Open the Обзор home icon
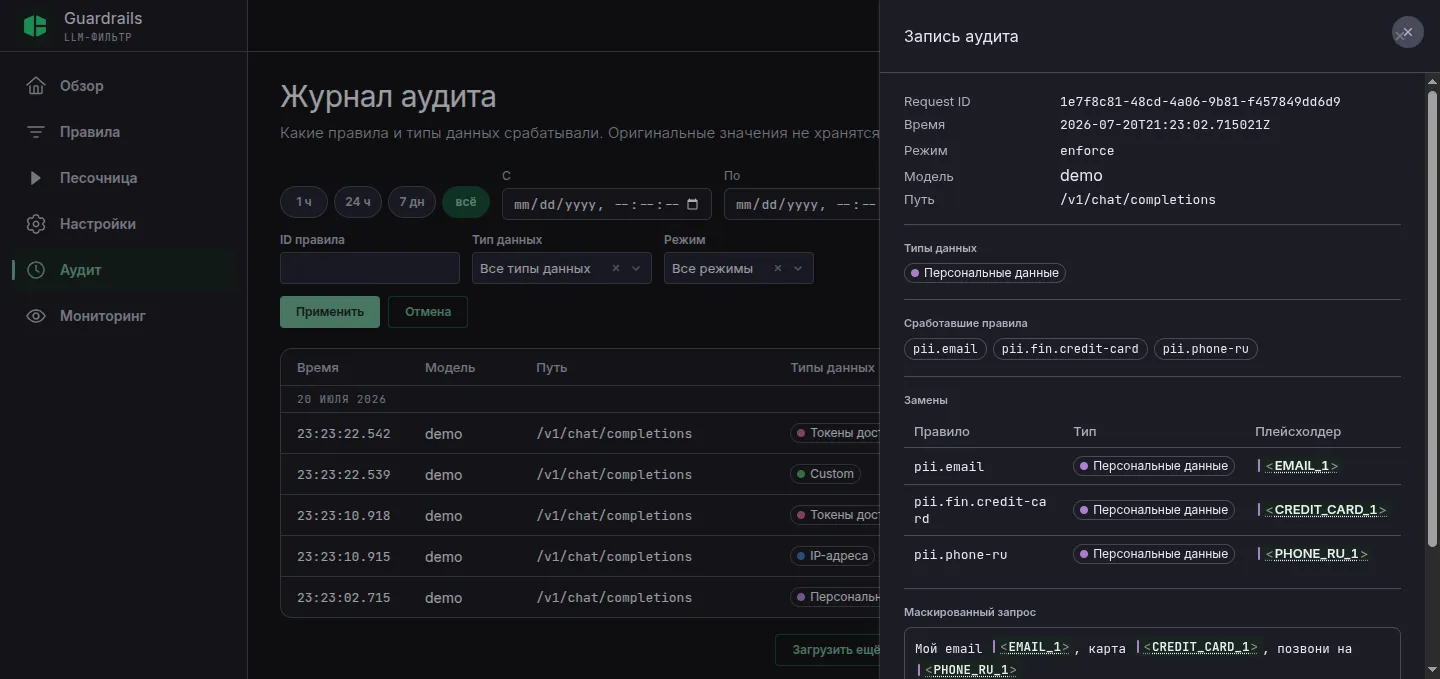 tap(36, 86)
